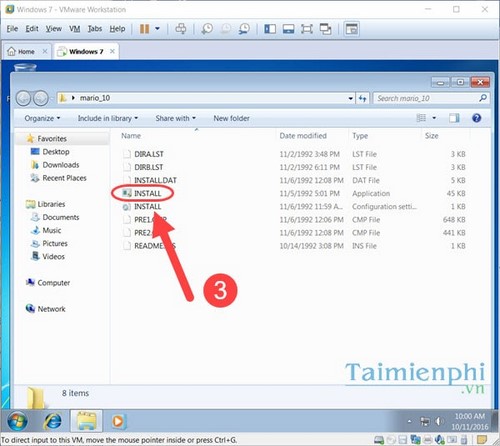Close the Windows 7 tab

tap(112, 51)
